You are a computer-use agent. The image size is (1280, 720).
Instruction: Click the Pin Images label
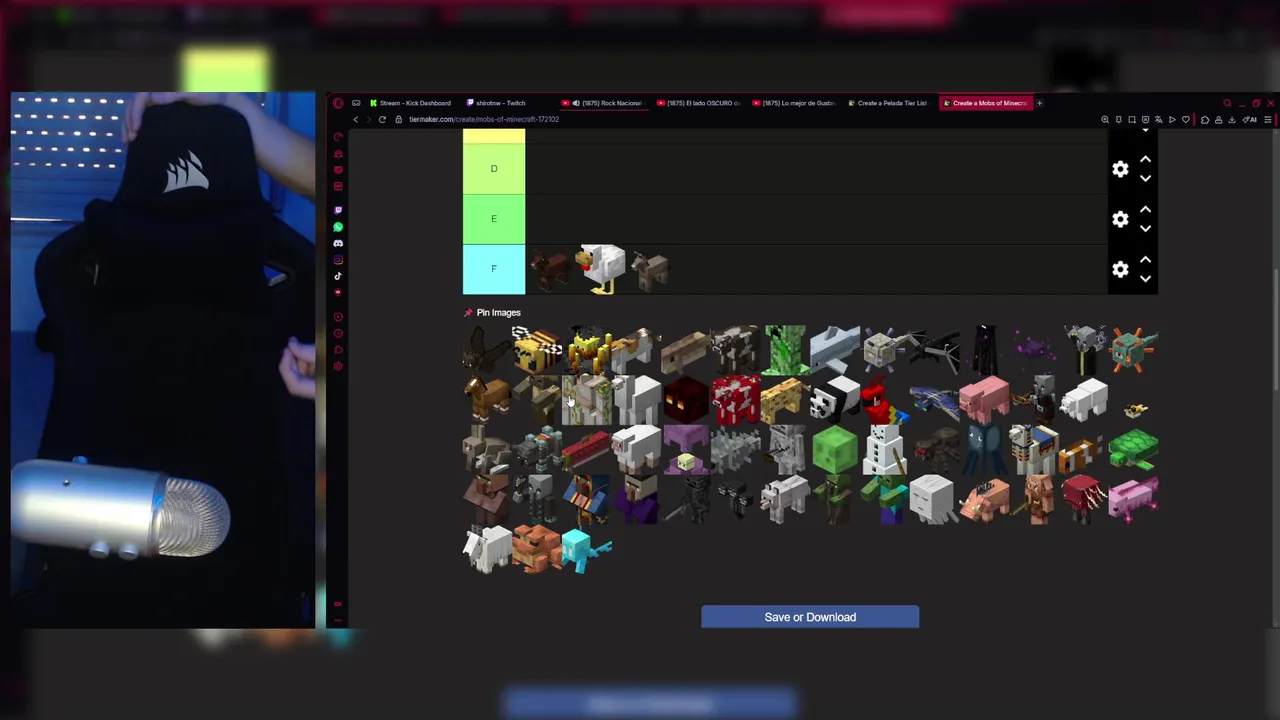pos(498,313)
